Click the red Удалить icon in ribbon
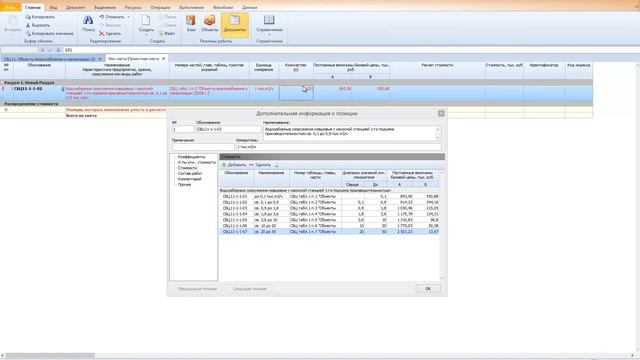640x360 pixels. tap(102, 33)
